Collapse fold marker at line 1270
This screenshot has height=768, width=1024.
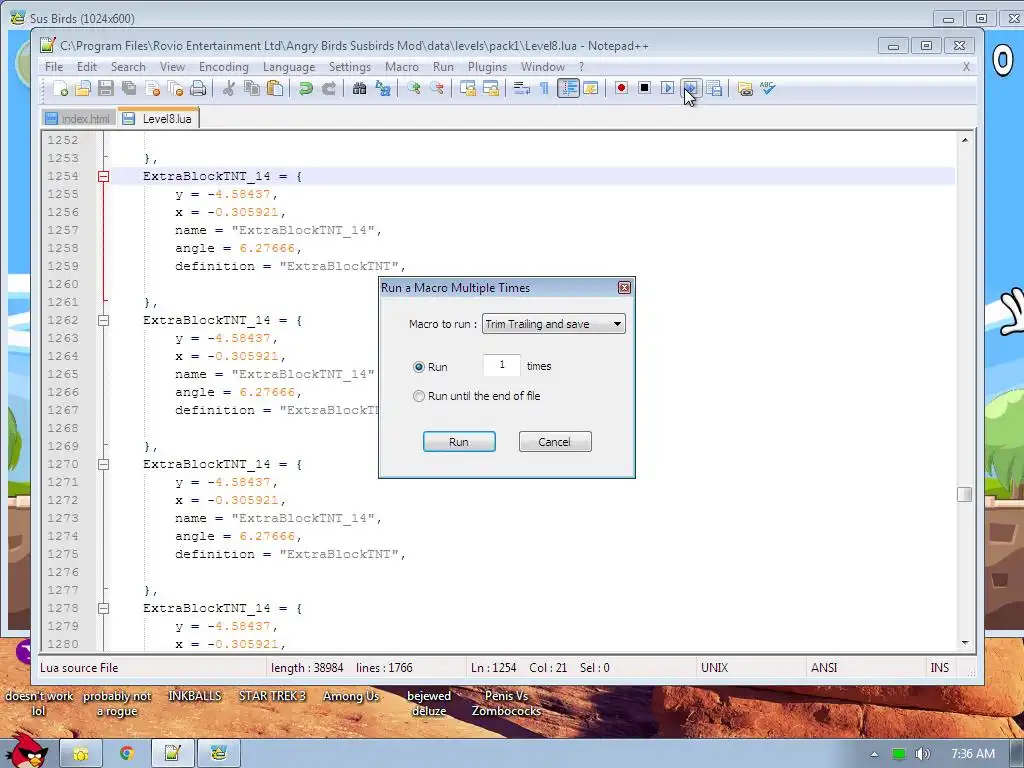[103, 464]
